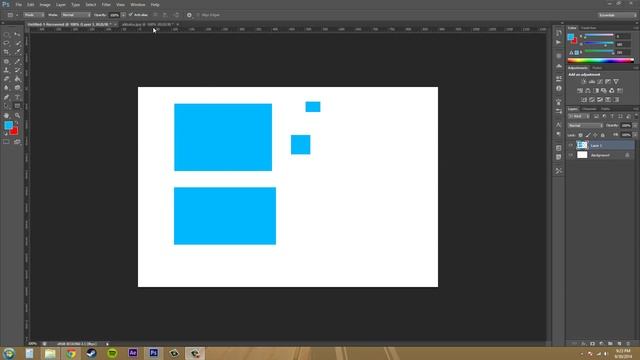Open the layer filter Kind dropdown
The height and width of the screenshot is (360, 640).
coord(579,116)
